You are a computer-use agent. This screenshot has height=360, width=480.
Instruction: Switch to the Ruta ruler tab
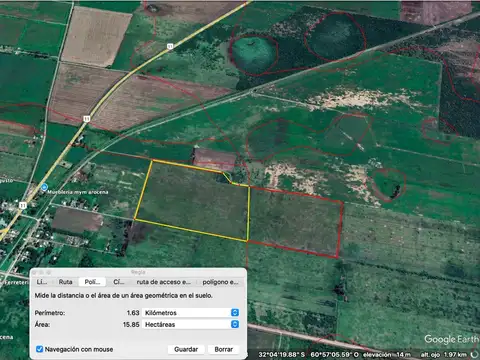[65, 282]
